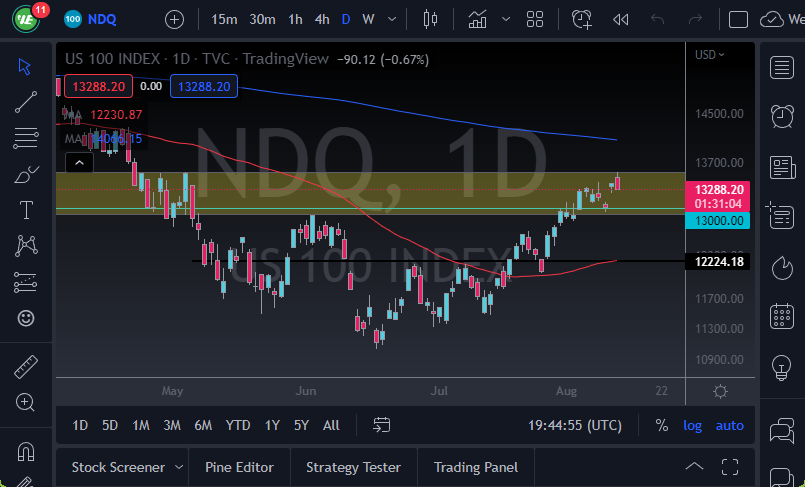Open the Calendar panel icon

point(782,317)
